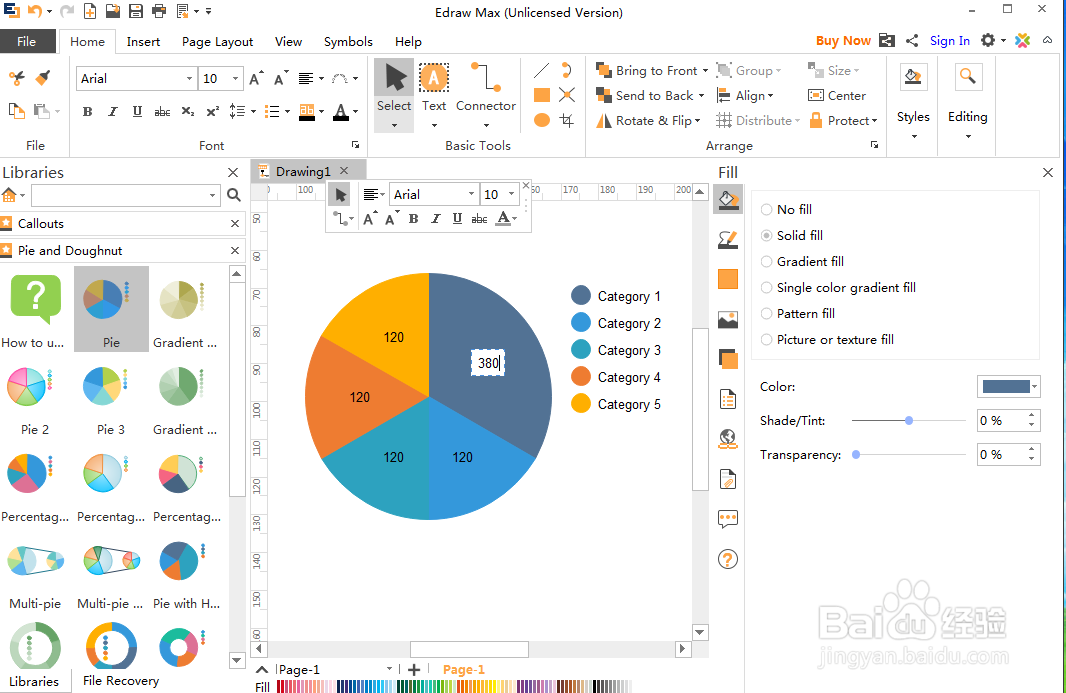The width and height of the screenshot is (1066, 693).
Task: Increase the Shade/Tint percentage stepper
Action: (x=1032, y=416)
